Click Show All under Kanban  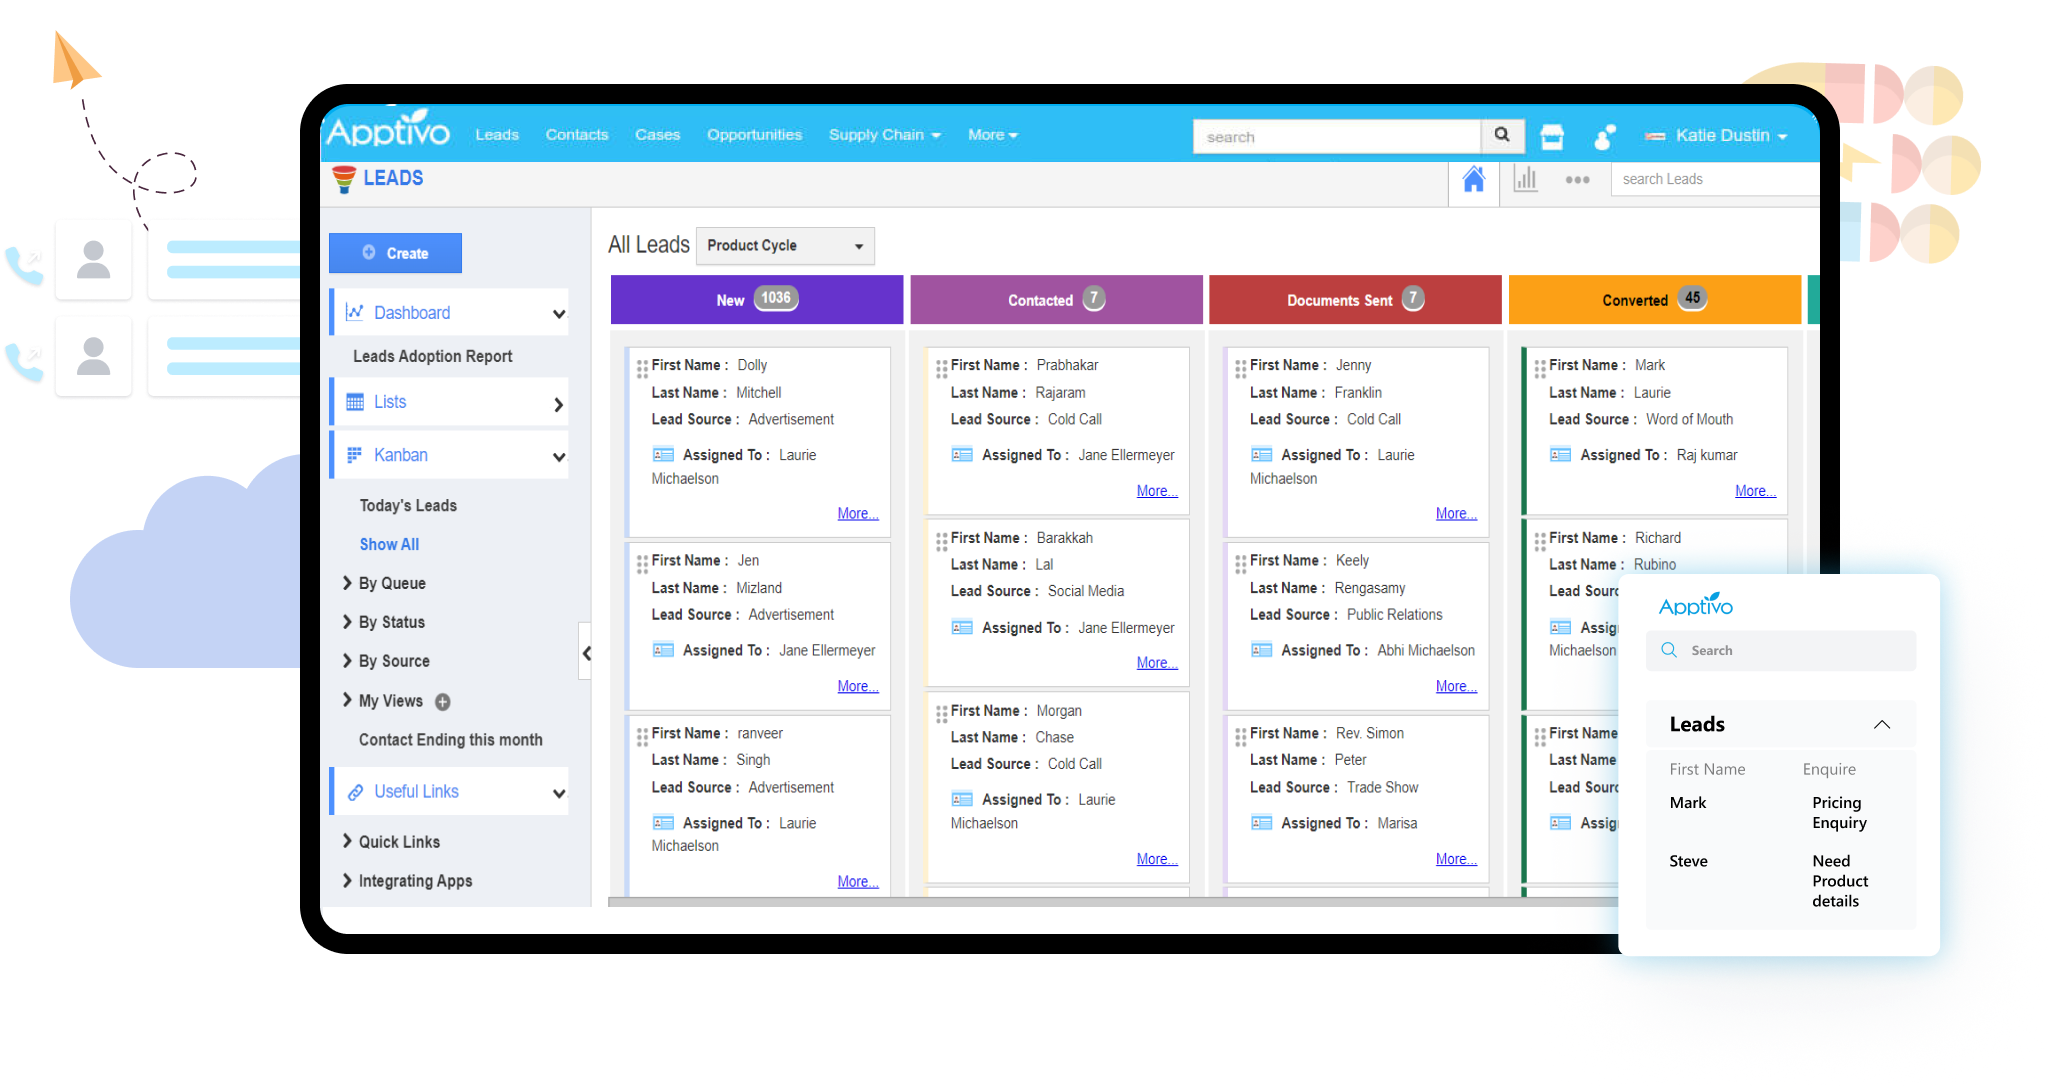coord(389,545)
